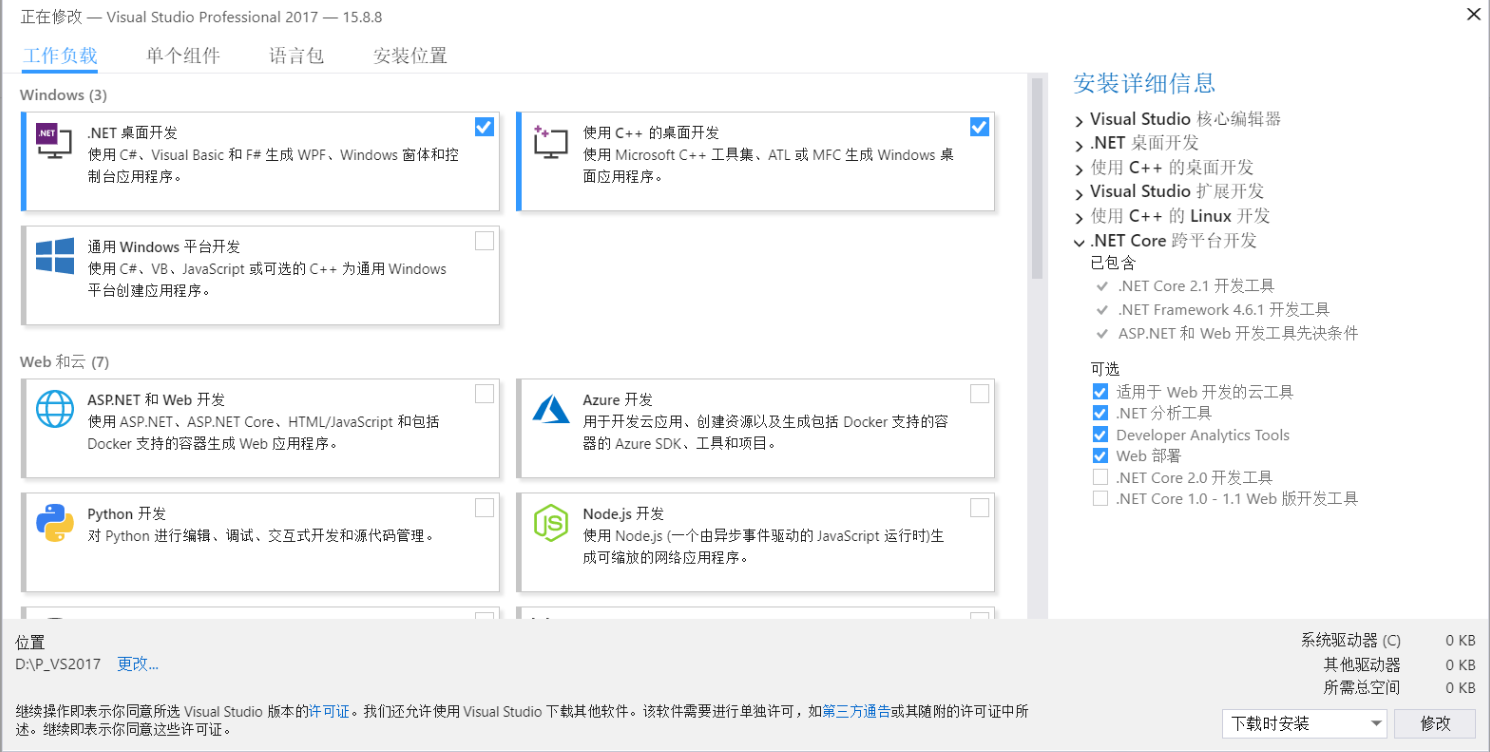Click the 修改 button
The width and height of the screenshot is (1490, 752).
pos(1435,723)
